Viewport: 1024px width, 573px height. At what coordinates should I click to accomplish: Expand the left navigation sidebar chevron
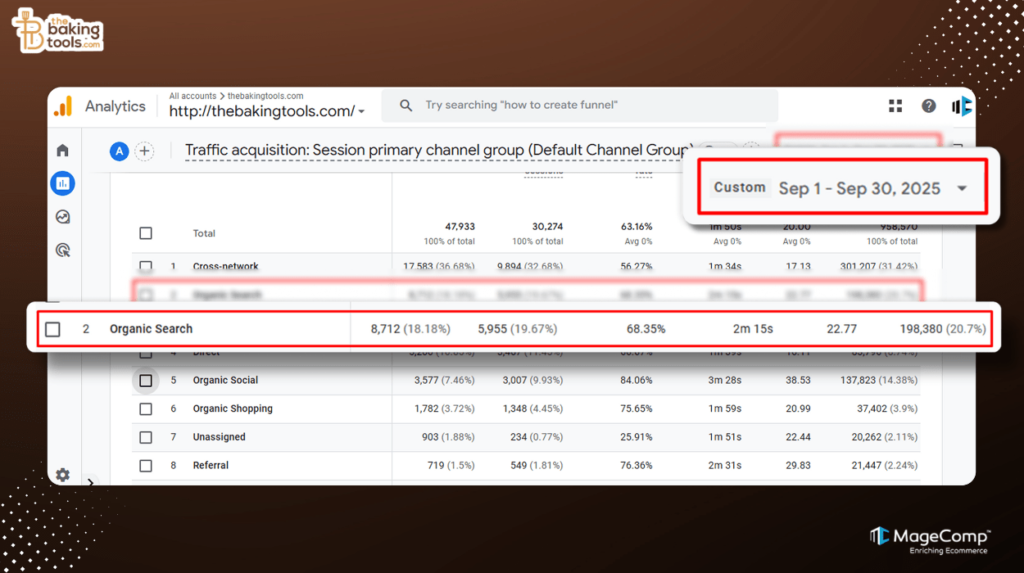pyautogui.click(x=91, y=482)
